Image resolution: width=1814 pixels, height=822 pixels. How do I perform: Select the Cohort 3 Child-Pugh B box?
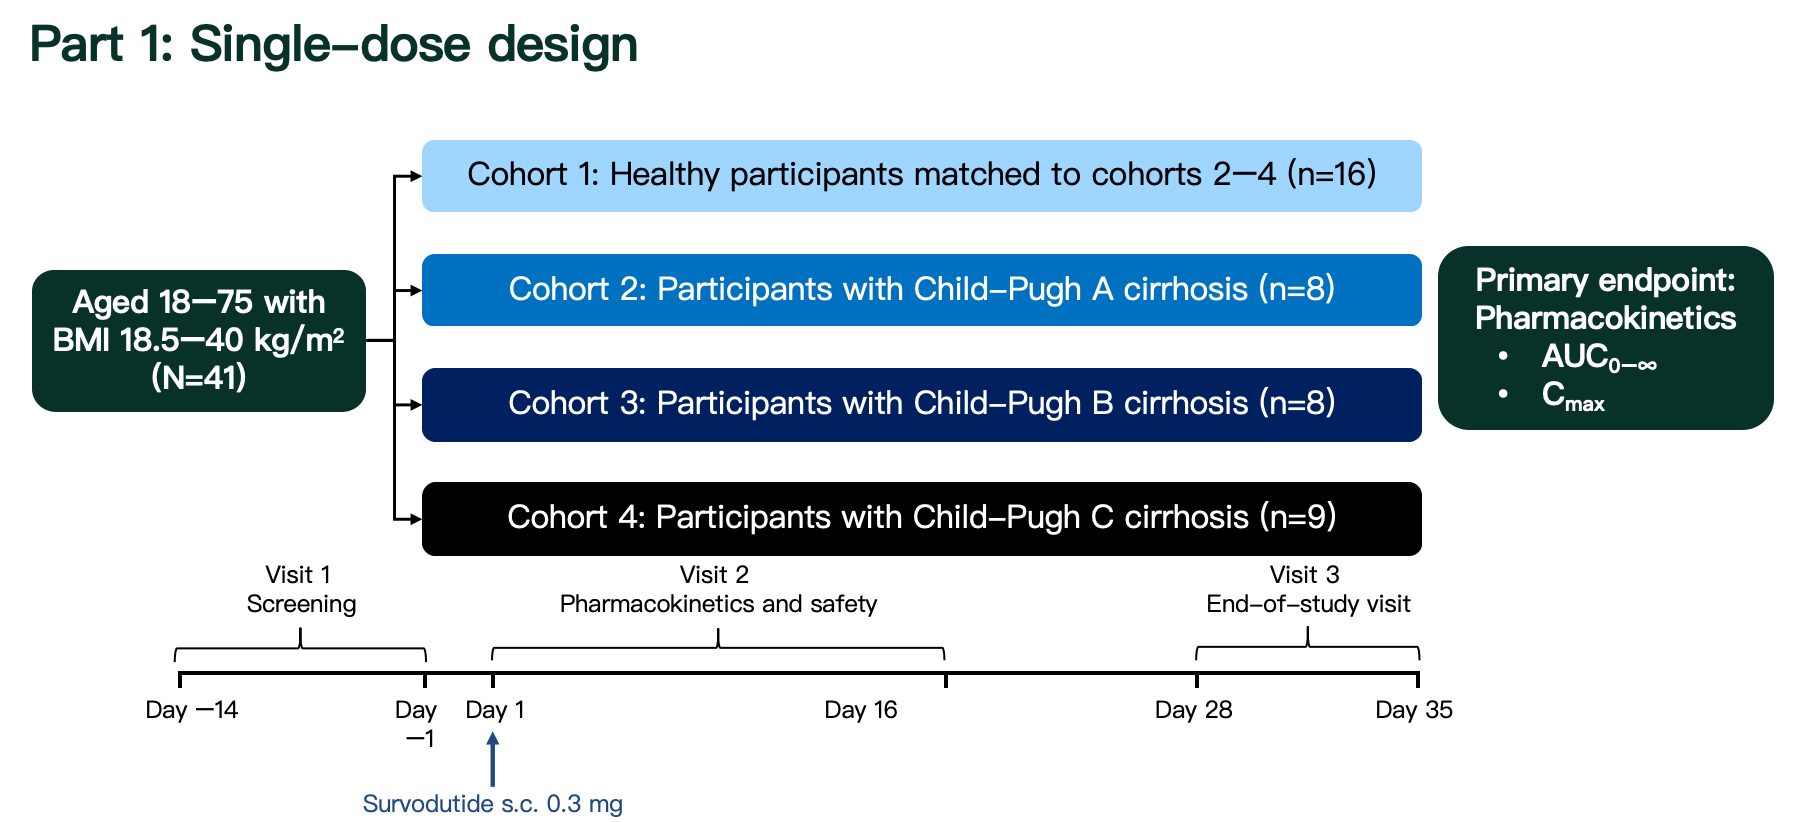click(921, 404)
